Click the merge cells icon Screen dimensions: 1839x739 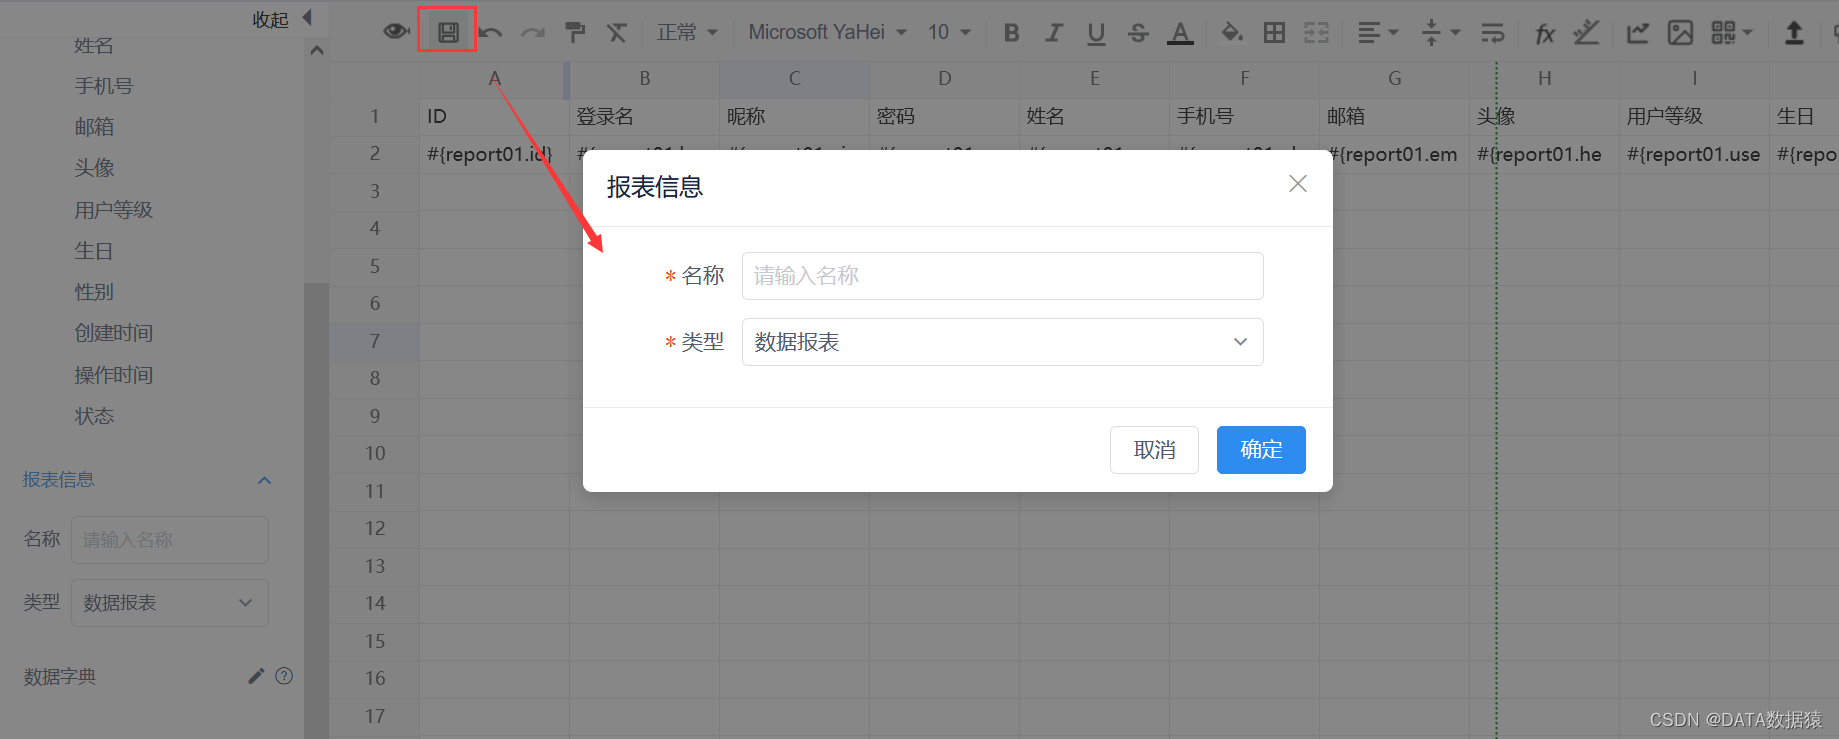1317,33
